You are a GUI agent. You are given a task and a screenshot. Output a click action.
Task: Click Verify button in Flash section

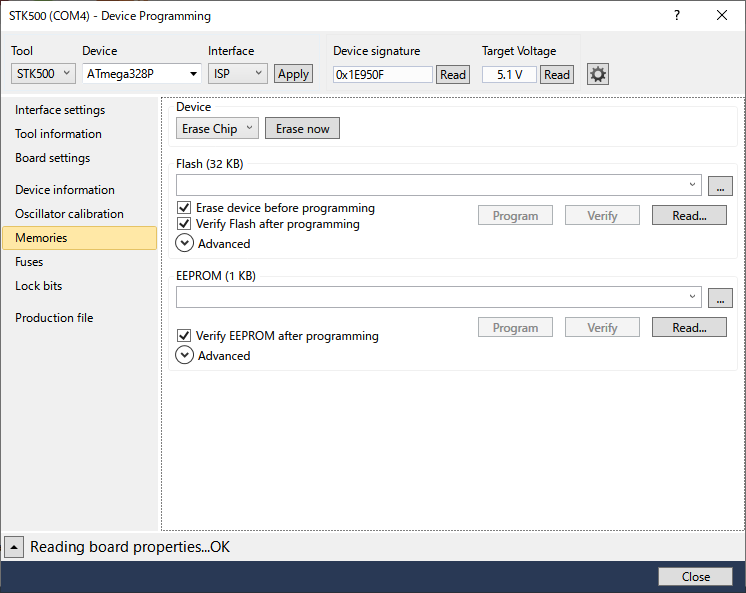[x=602, y=216]
